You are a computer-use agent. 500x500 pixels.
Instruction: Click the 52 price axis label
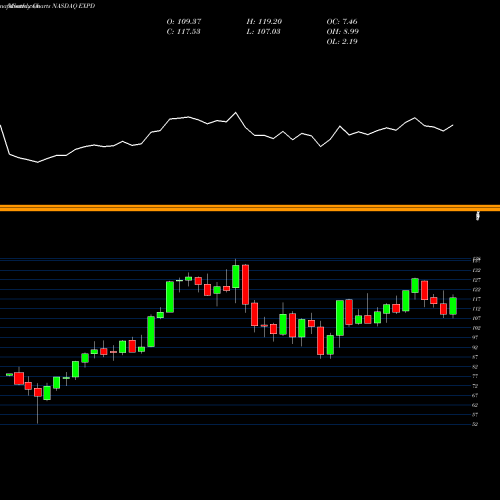click(x=476, y=424)
